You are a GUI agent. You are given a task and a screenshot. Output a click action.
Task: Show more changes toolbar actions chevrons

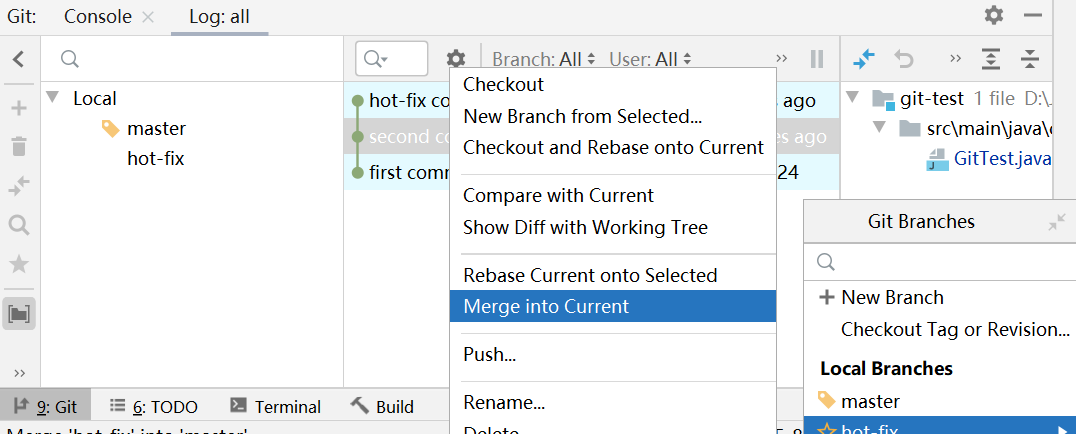(955, 59)
